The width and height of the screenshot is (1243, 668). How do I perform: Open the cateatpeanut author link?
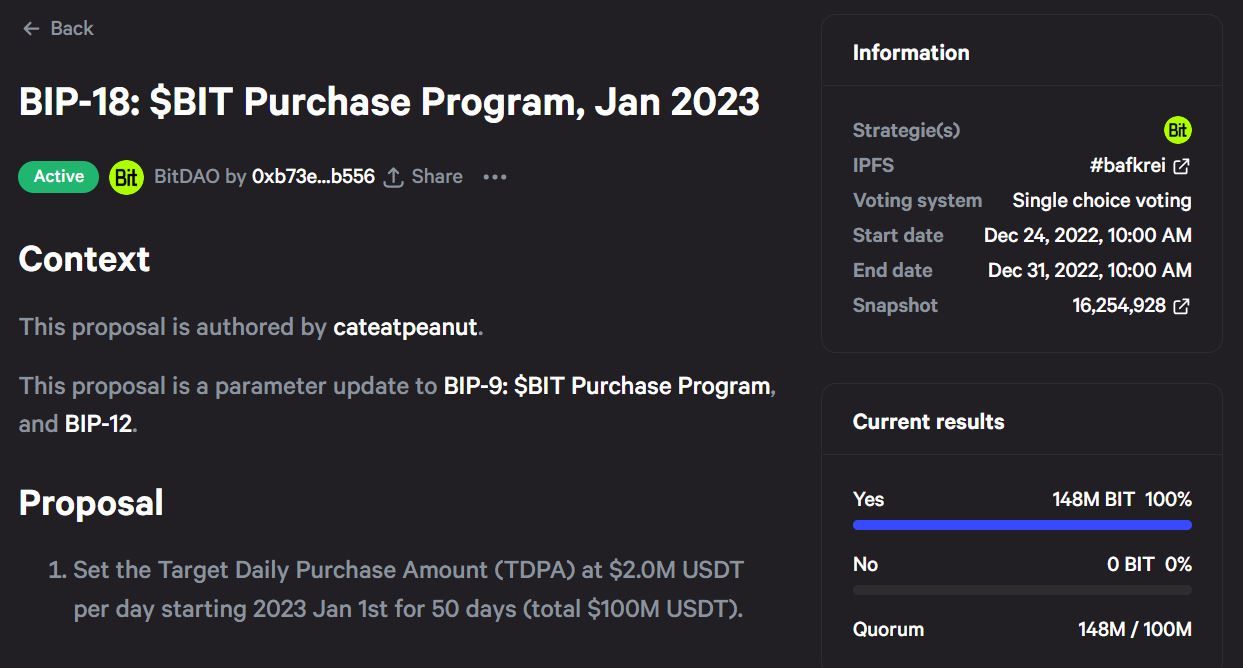point(405,327)
